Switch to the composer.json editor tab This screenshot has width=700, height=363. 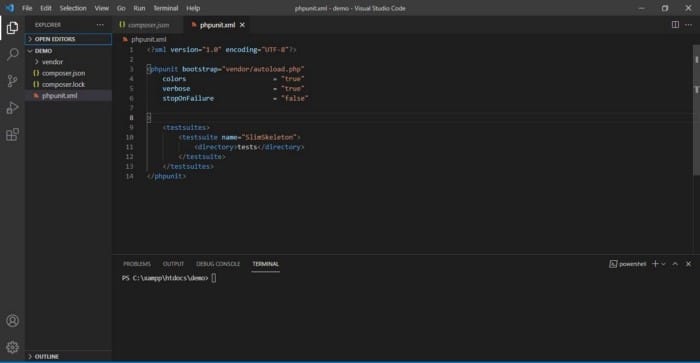(x=148, y=25)
